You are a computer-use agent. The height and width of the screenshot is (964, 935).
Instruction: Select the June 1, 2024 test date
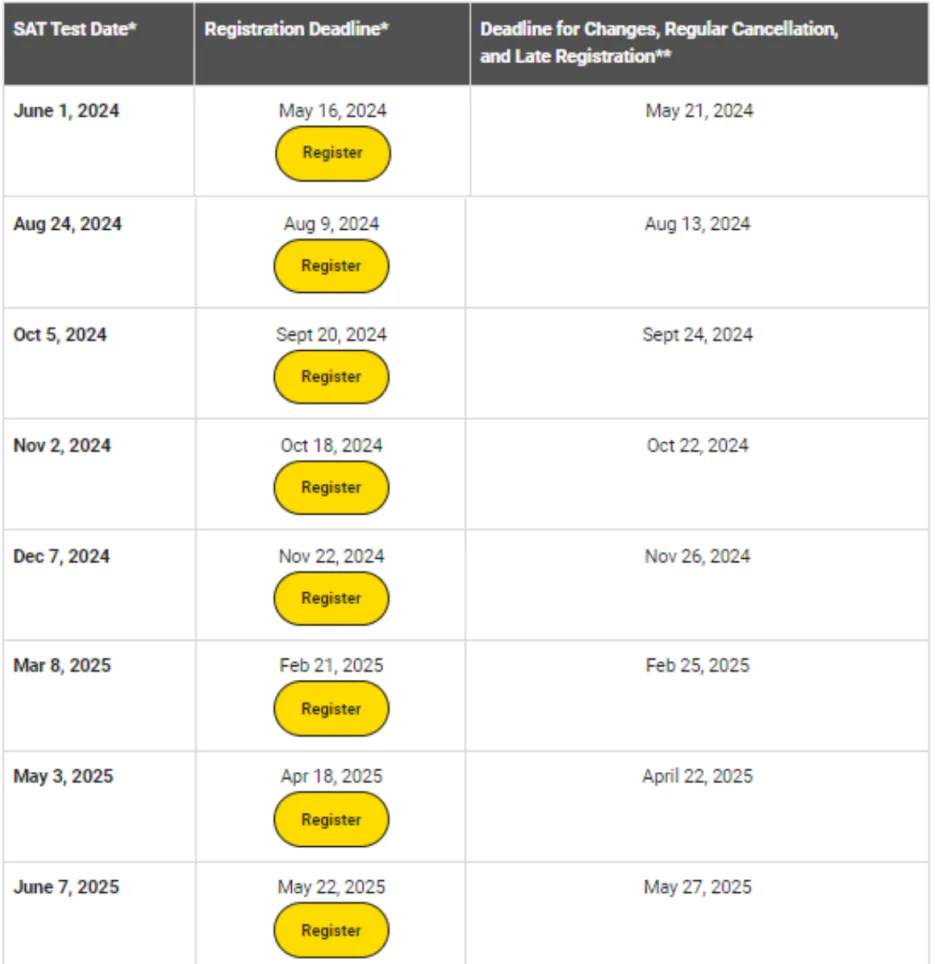(x=66, y=111)
